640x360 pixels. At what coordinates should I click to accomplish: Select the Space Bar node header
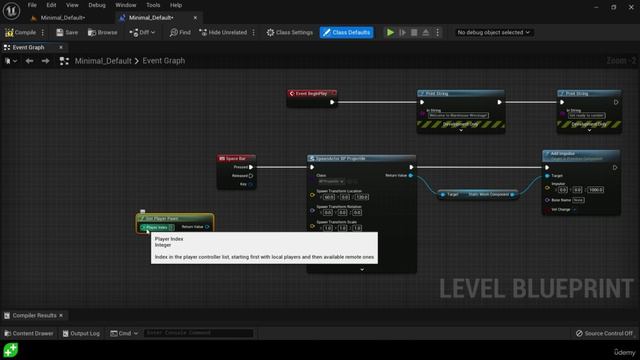237,158
